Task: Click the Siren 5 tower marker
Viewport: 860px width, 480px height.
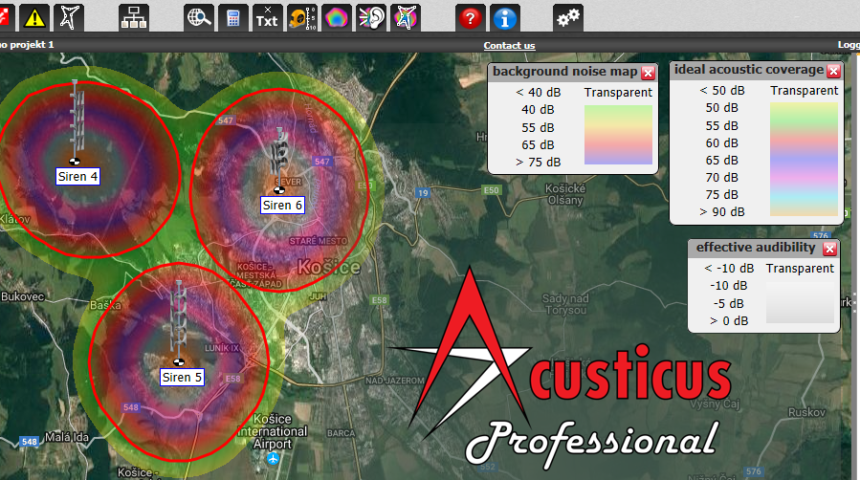Action: click(x=179, y=323)
